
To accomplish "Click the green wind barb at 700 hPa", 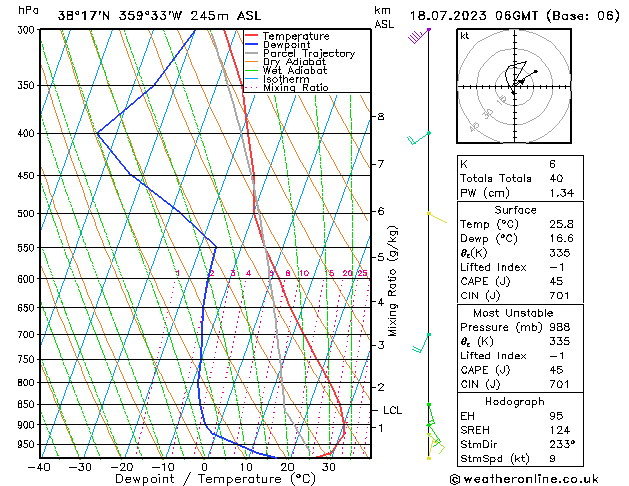I will tap(421, 343).
